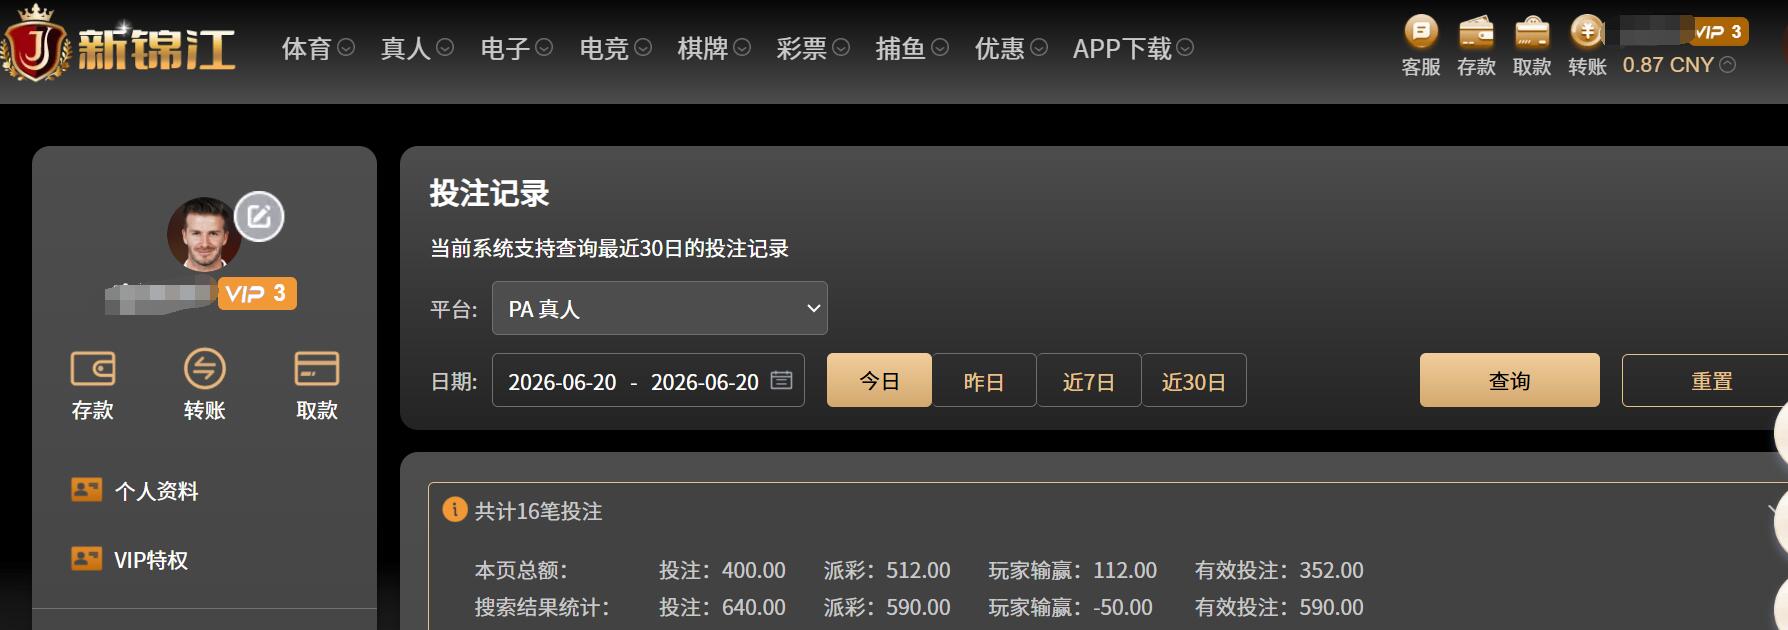This screenshot has height=630, width=1788.
Task: Select the 近30日 date filter
Action: 1194,380
